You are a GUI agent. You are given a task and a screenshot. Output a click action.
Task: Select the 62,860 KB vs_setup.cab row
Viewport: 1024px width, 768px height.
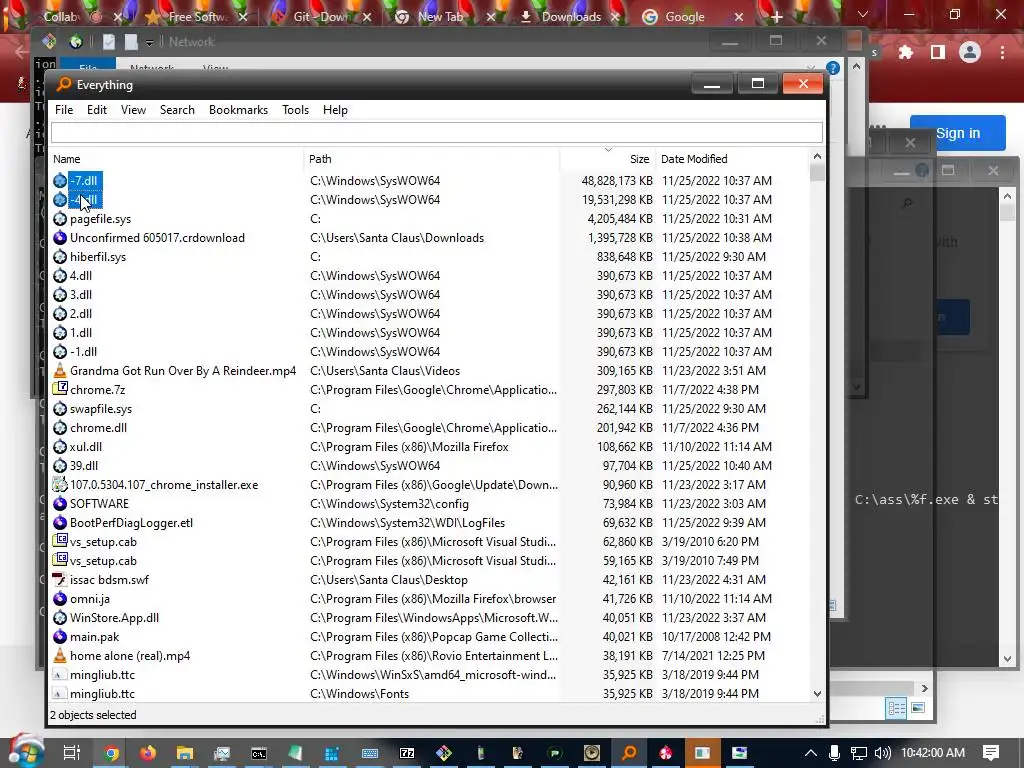point(429,541)
